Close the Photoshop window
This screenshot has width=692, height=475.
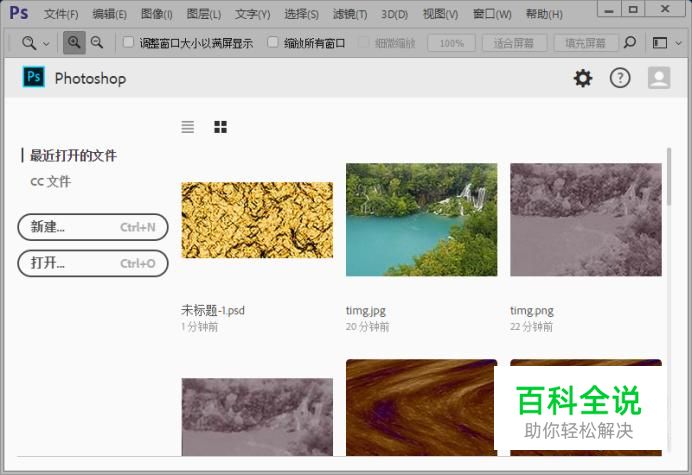point(665,9)
